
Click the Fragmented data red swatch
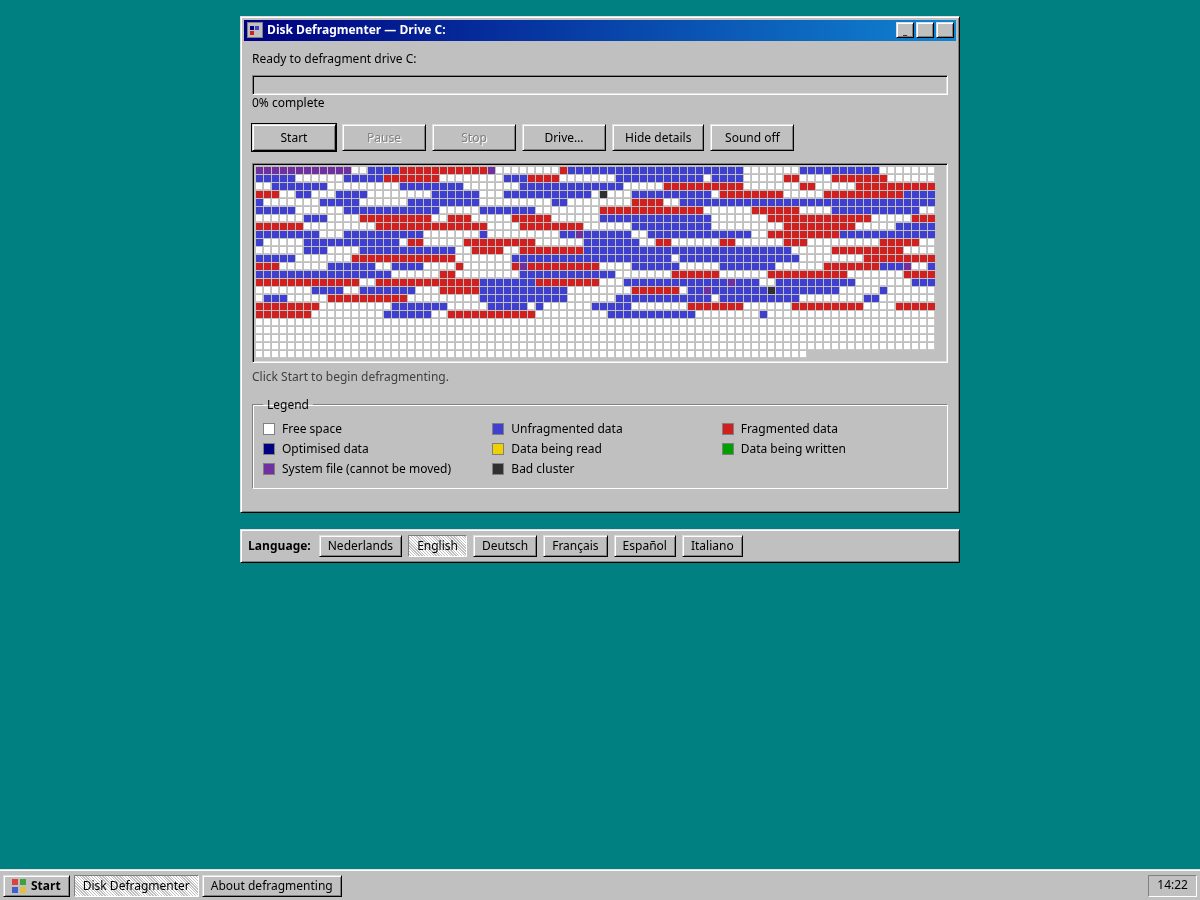tap(728, 429)
